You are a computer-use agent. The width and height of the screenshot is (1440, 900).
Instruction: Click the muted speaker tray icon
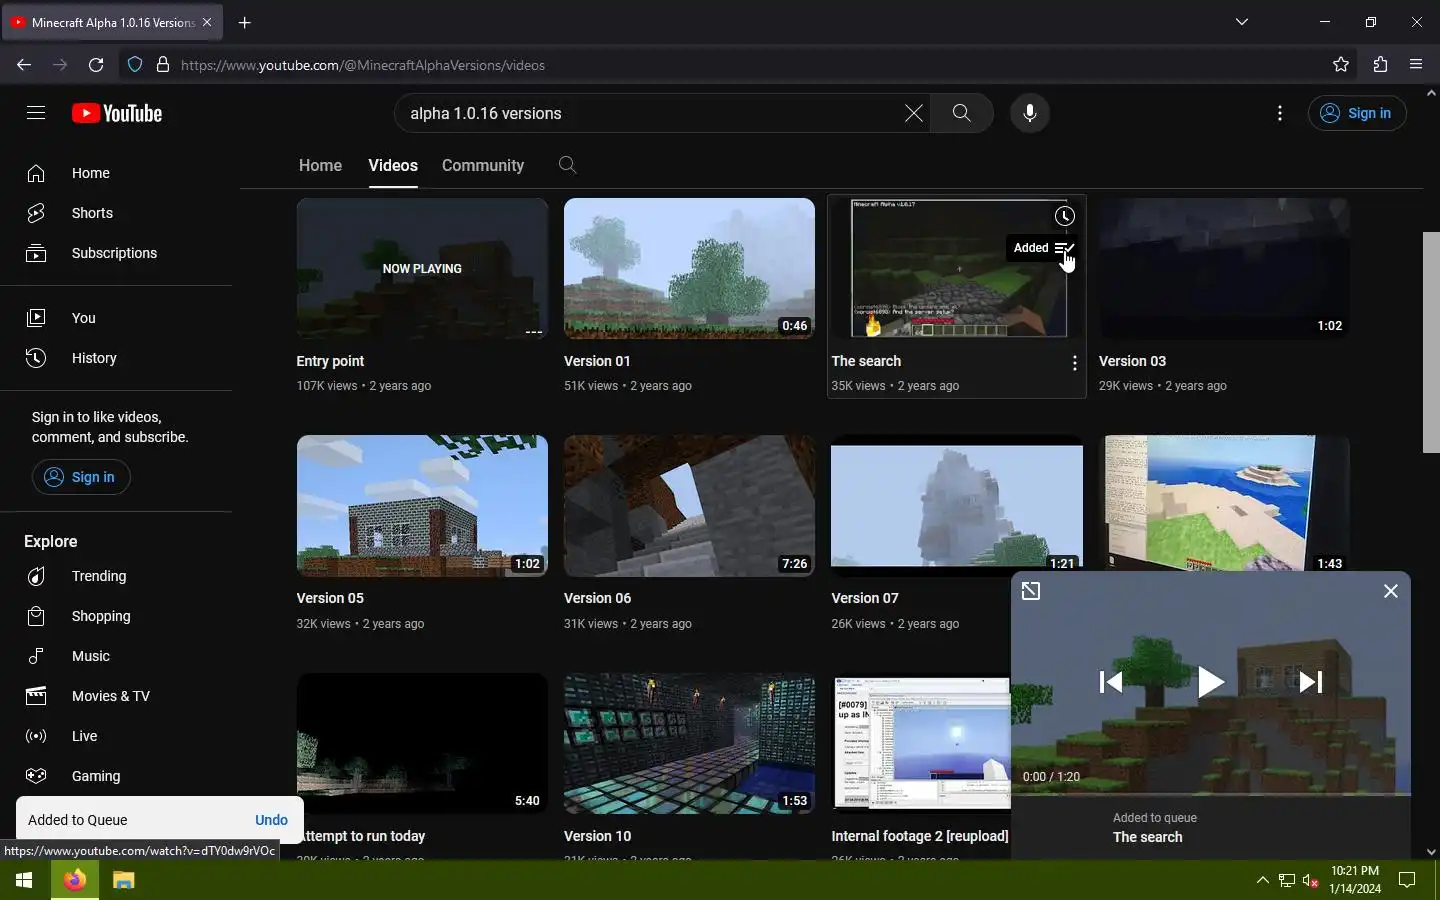pos(1310,880)
